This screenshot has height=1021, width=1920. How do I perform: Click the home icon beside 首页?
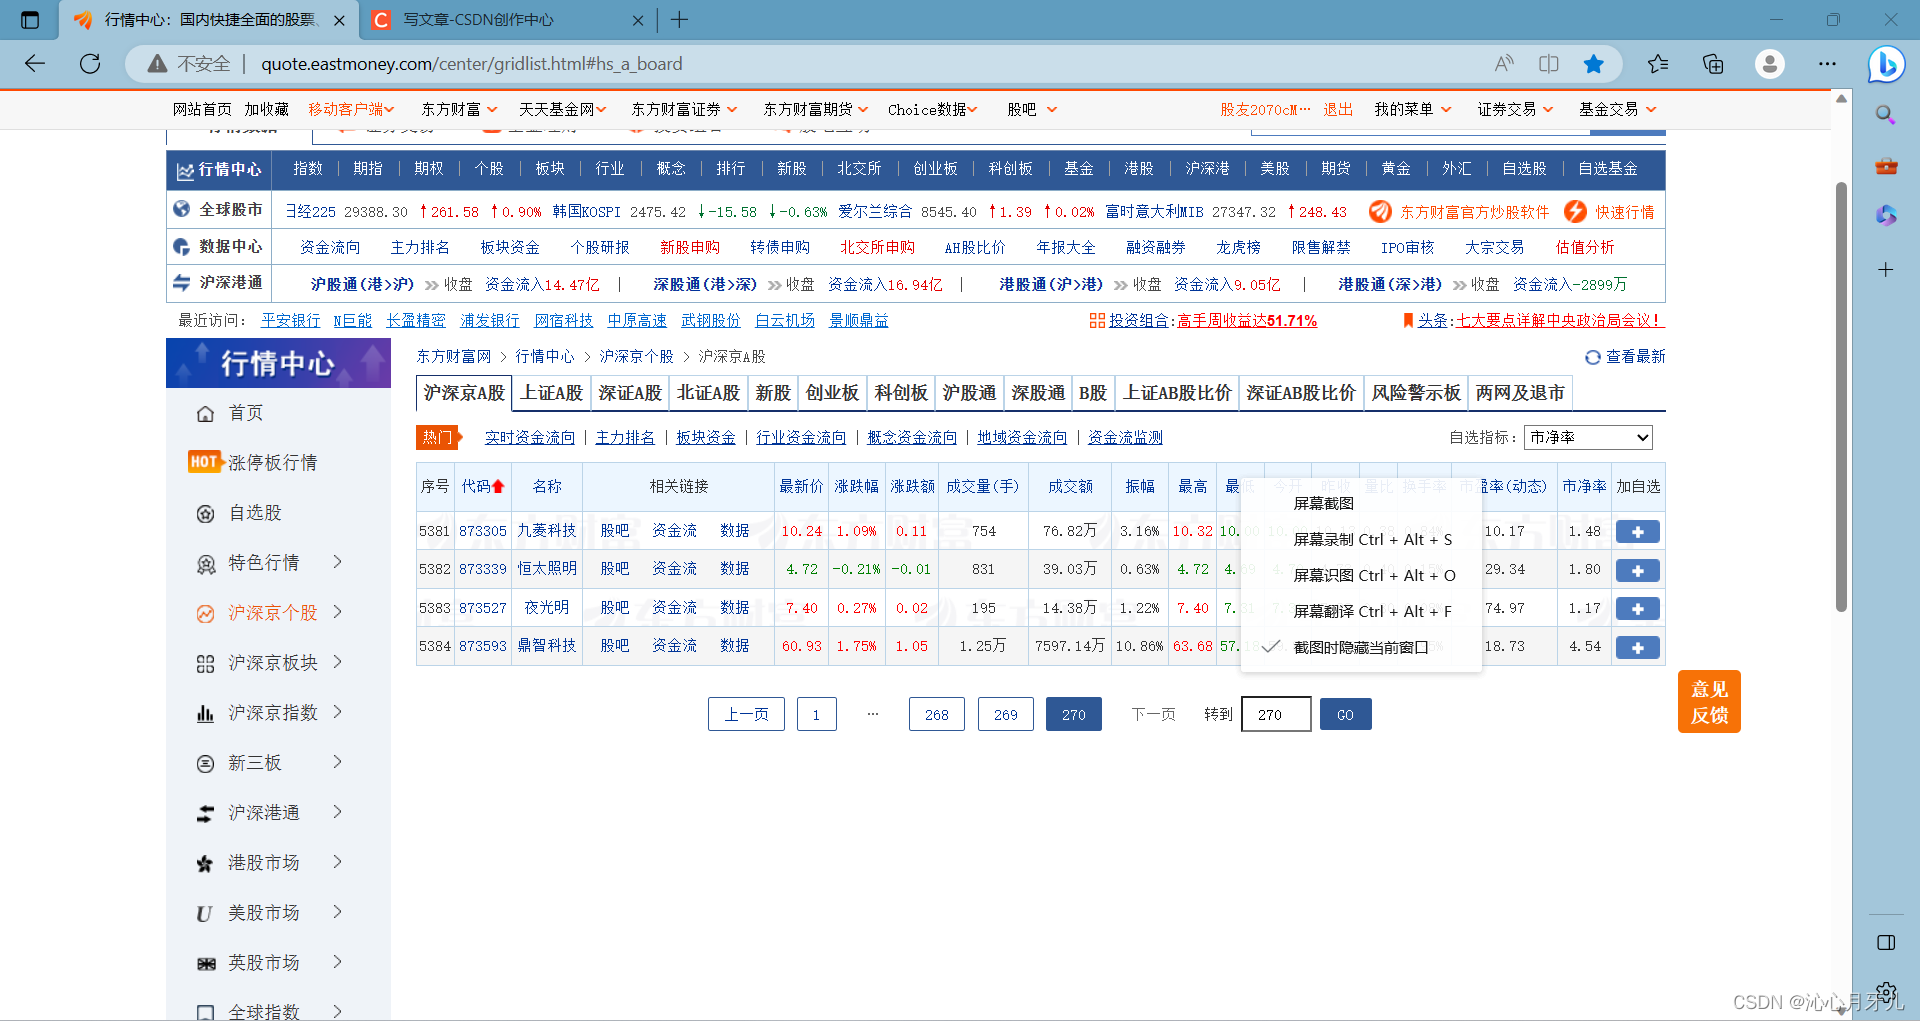click(x=205, y=413)
